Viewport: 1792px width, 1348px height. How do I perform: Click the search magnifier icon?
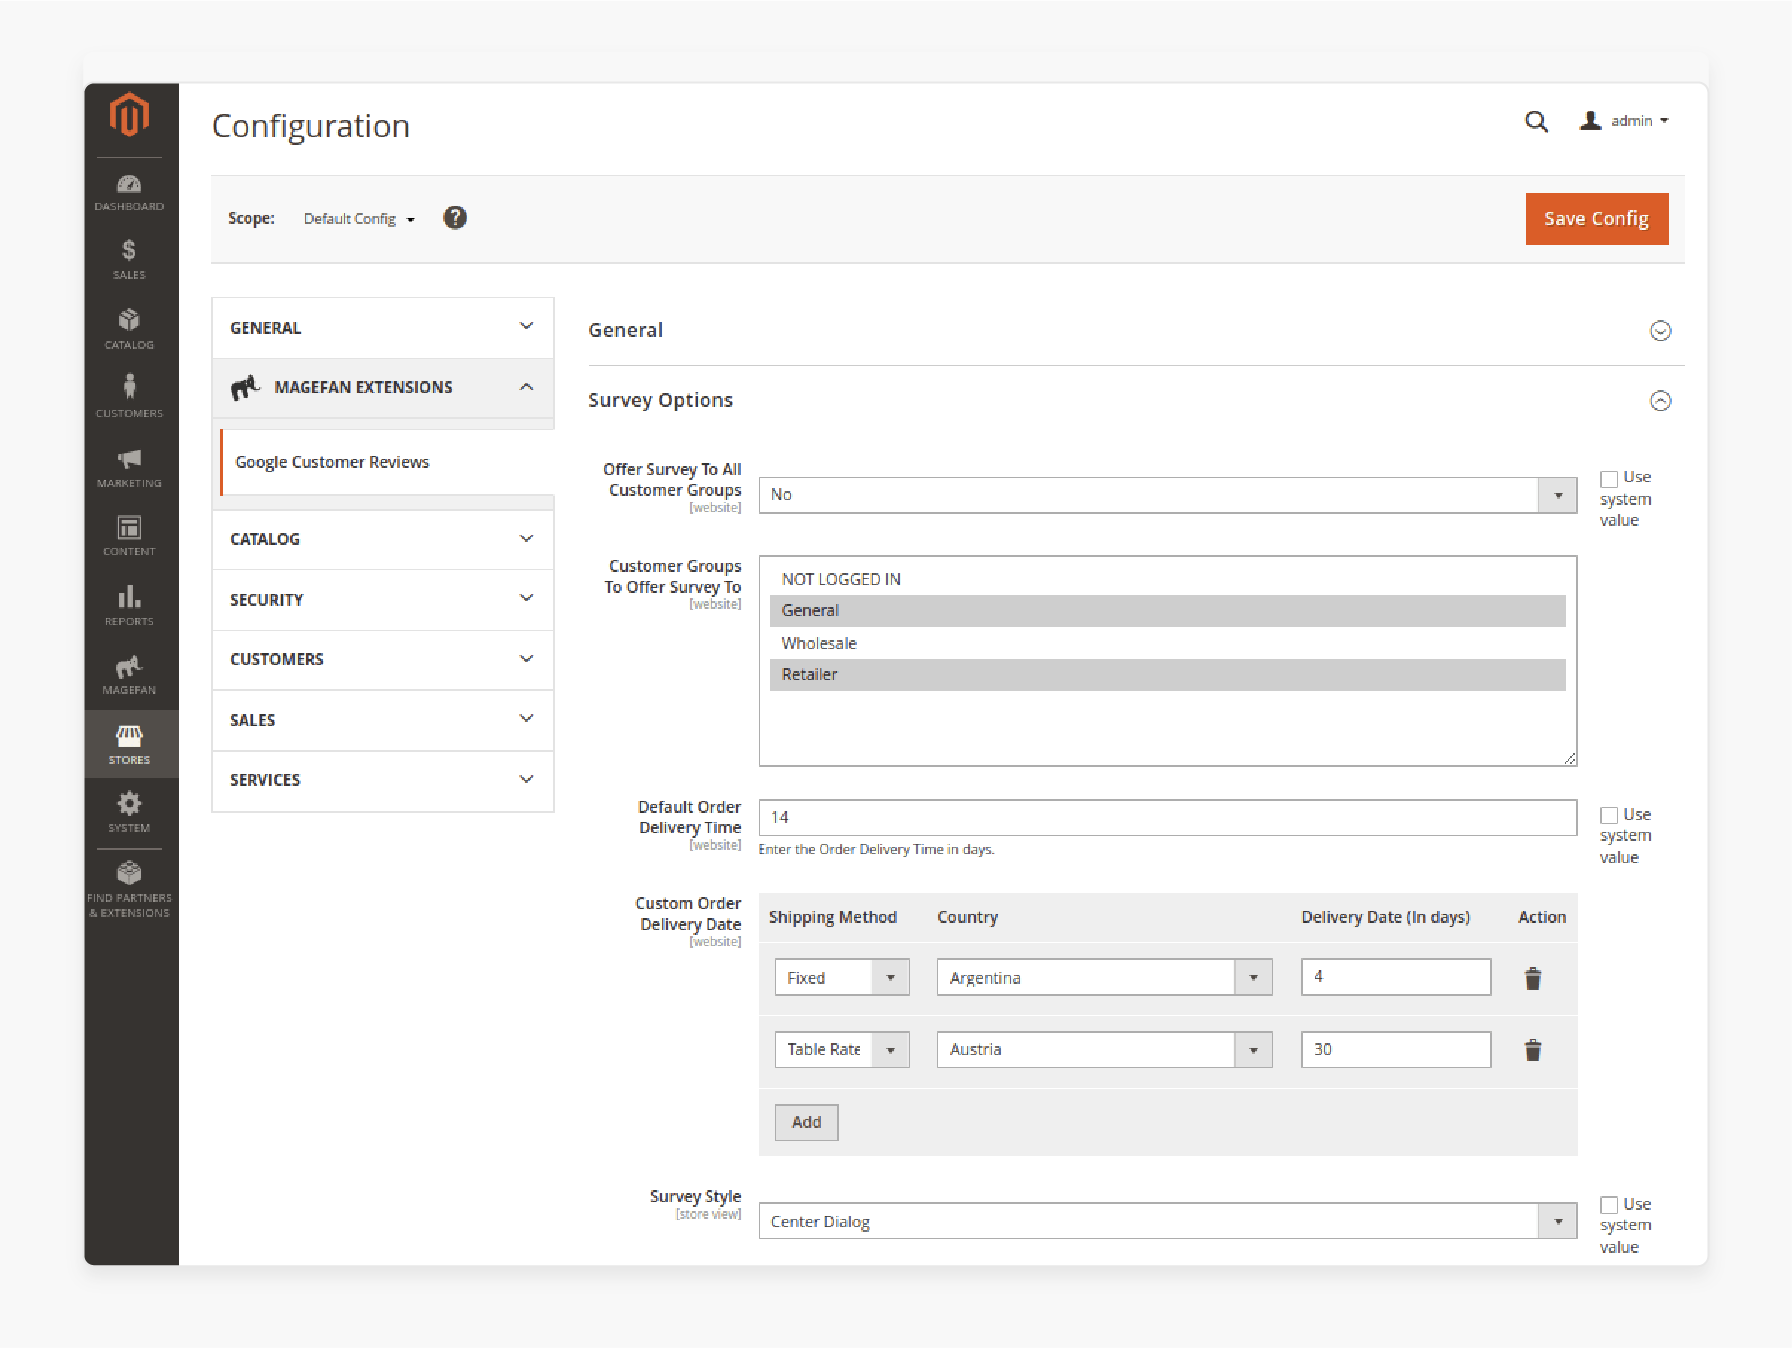(1536, 122)
